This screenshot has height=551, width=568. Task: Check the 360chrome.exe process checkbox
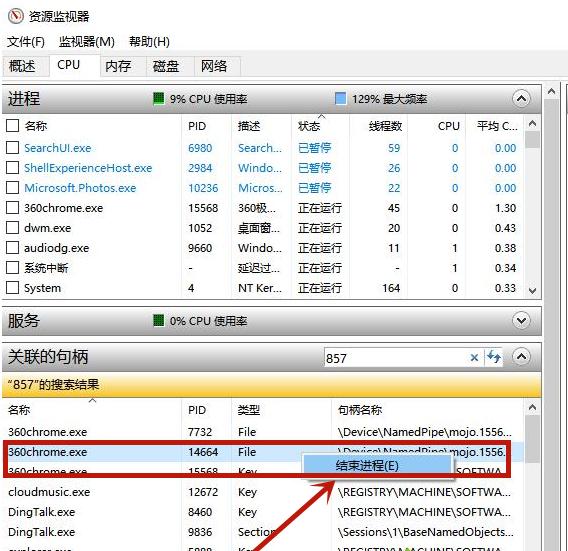(12, 208)
